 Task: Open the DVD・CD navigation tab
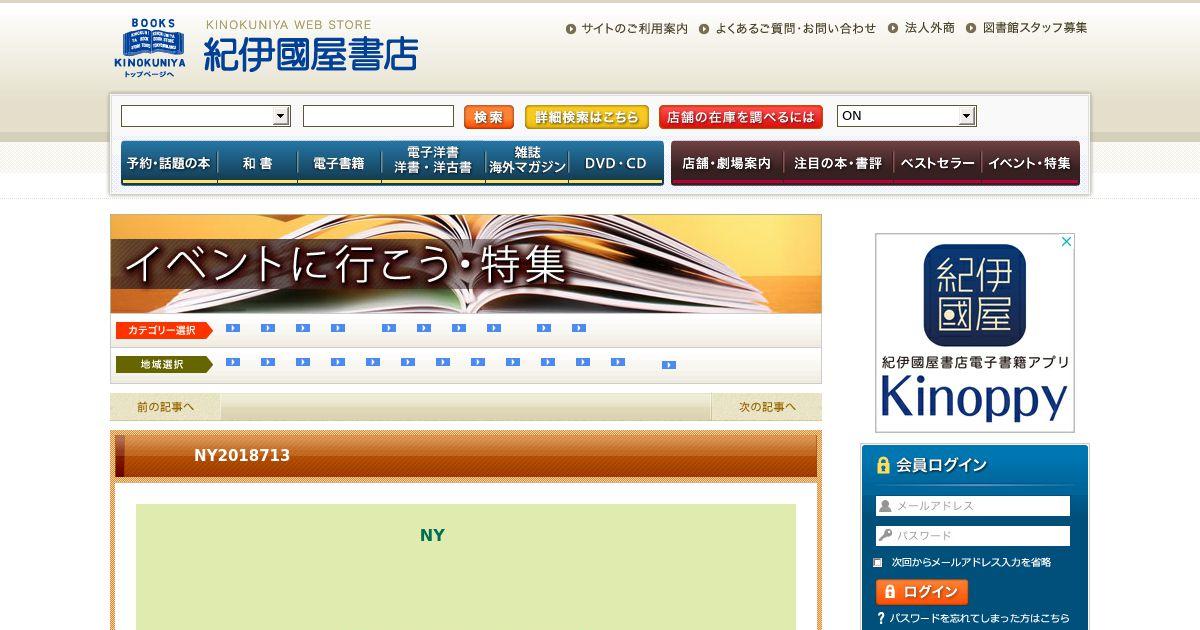coord(616,163)
